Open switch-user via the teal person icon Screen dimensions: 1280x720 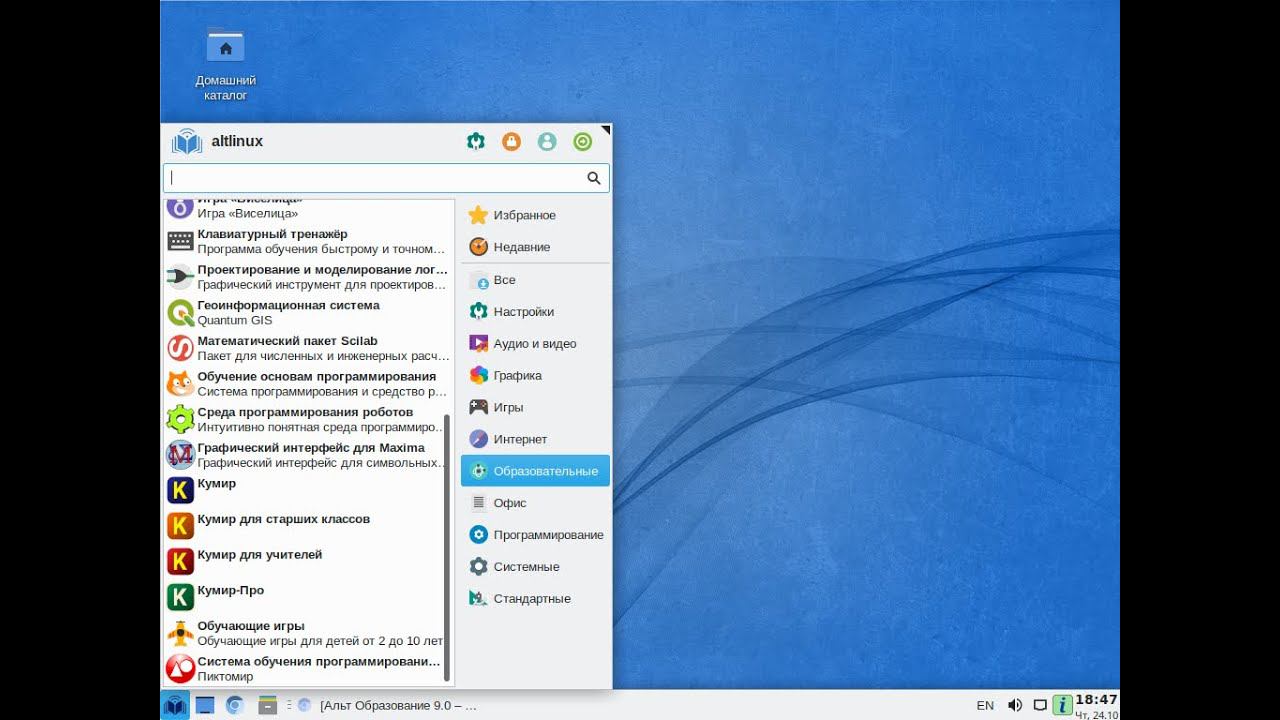(x=547, y=142)
